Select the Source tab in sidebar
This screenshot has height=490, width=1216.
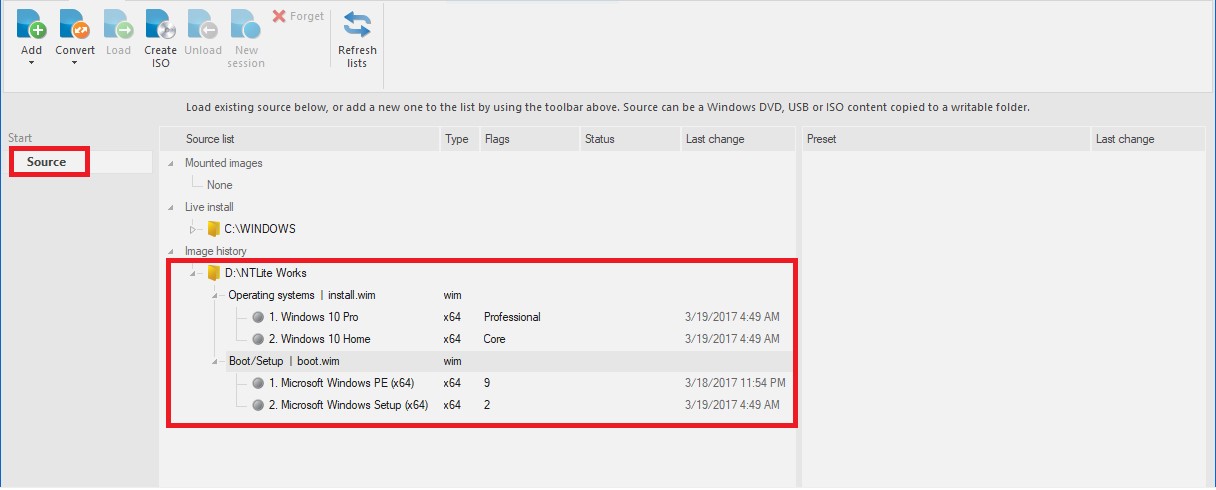(x=48, y=162)
